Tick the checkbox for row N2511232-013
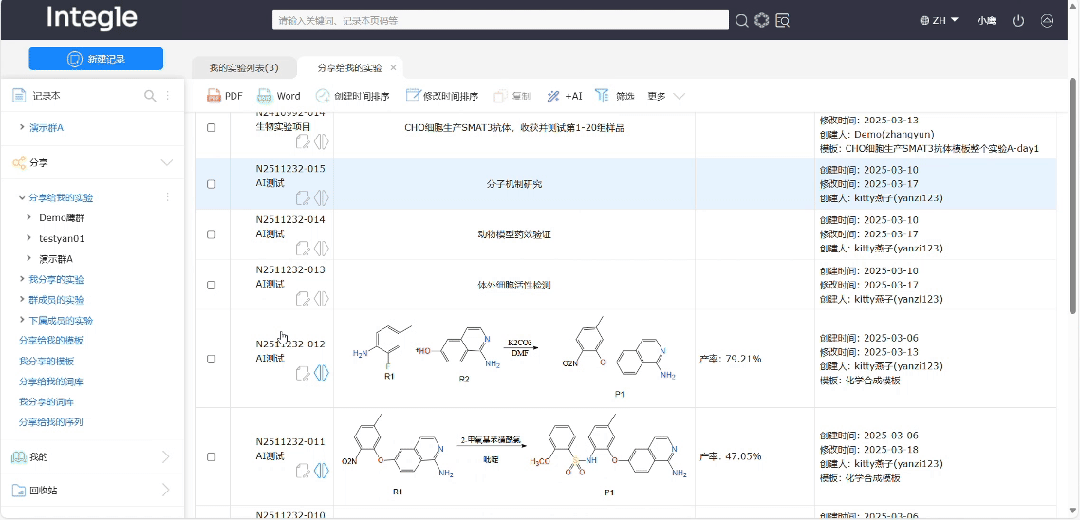Viewport: 1080px width, 520px height. point(211,284)
